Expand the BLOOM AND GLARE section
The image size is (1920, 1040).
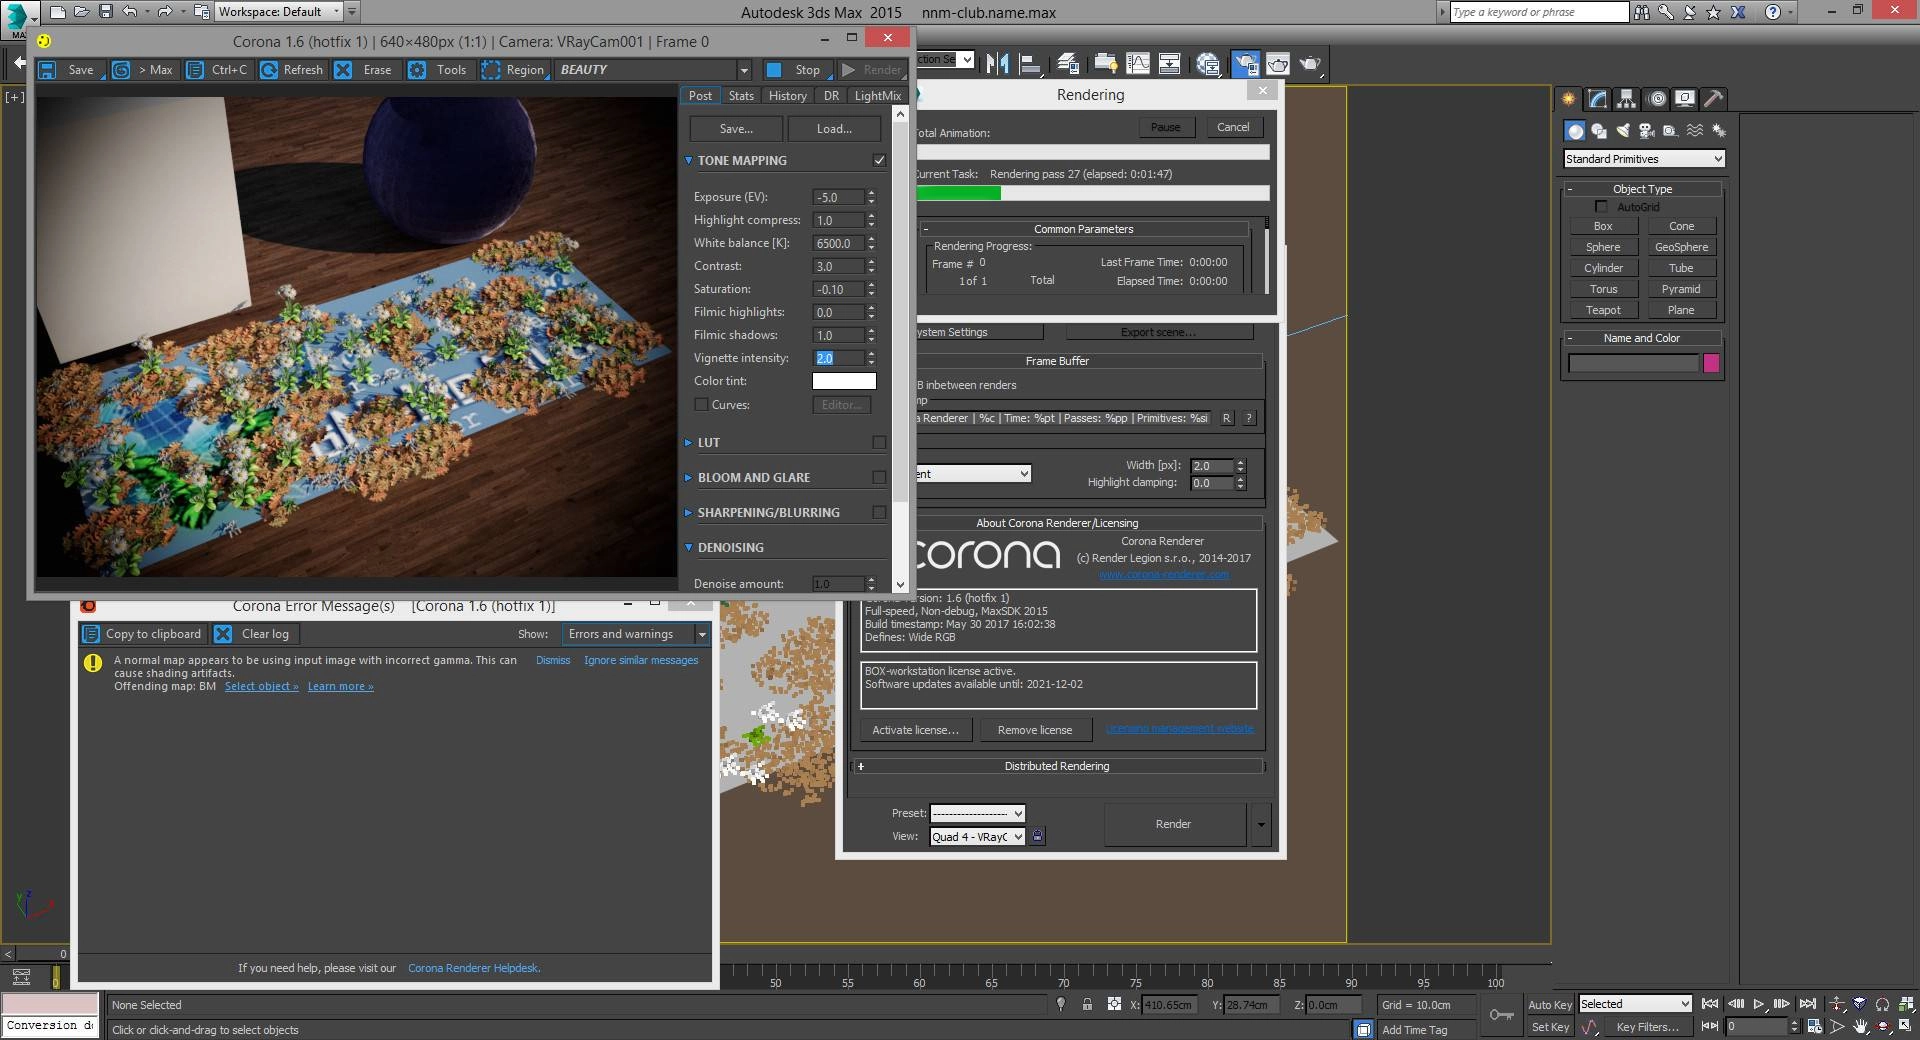(688, 477)
